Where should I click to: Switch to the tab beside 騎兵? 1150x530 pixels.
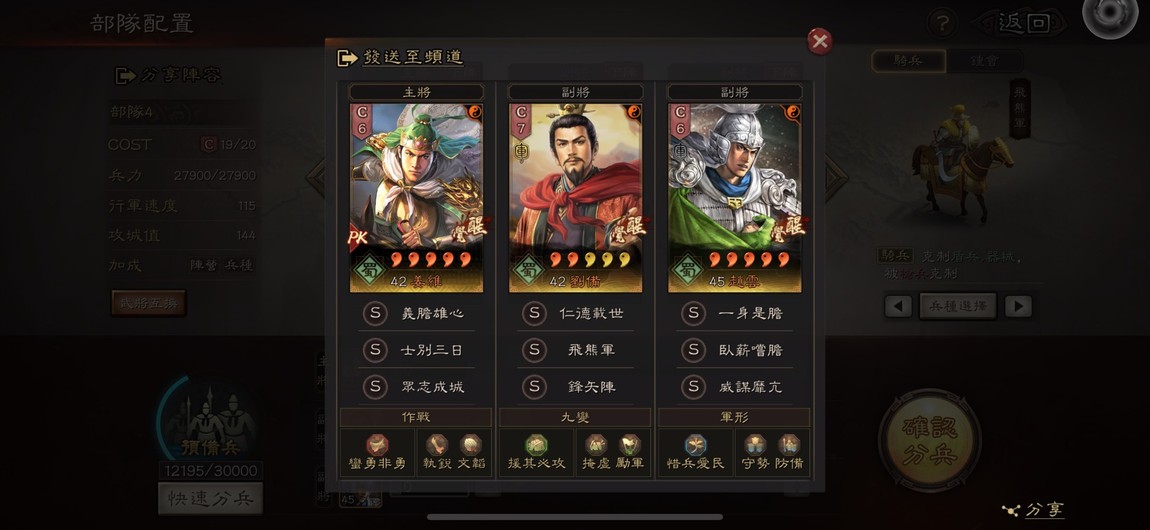pos(984,62)
